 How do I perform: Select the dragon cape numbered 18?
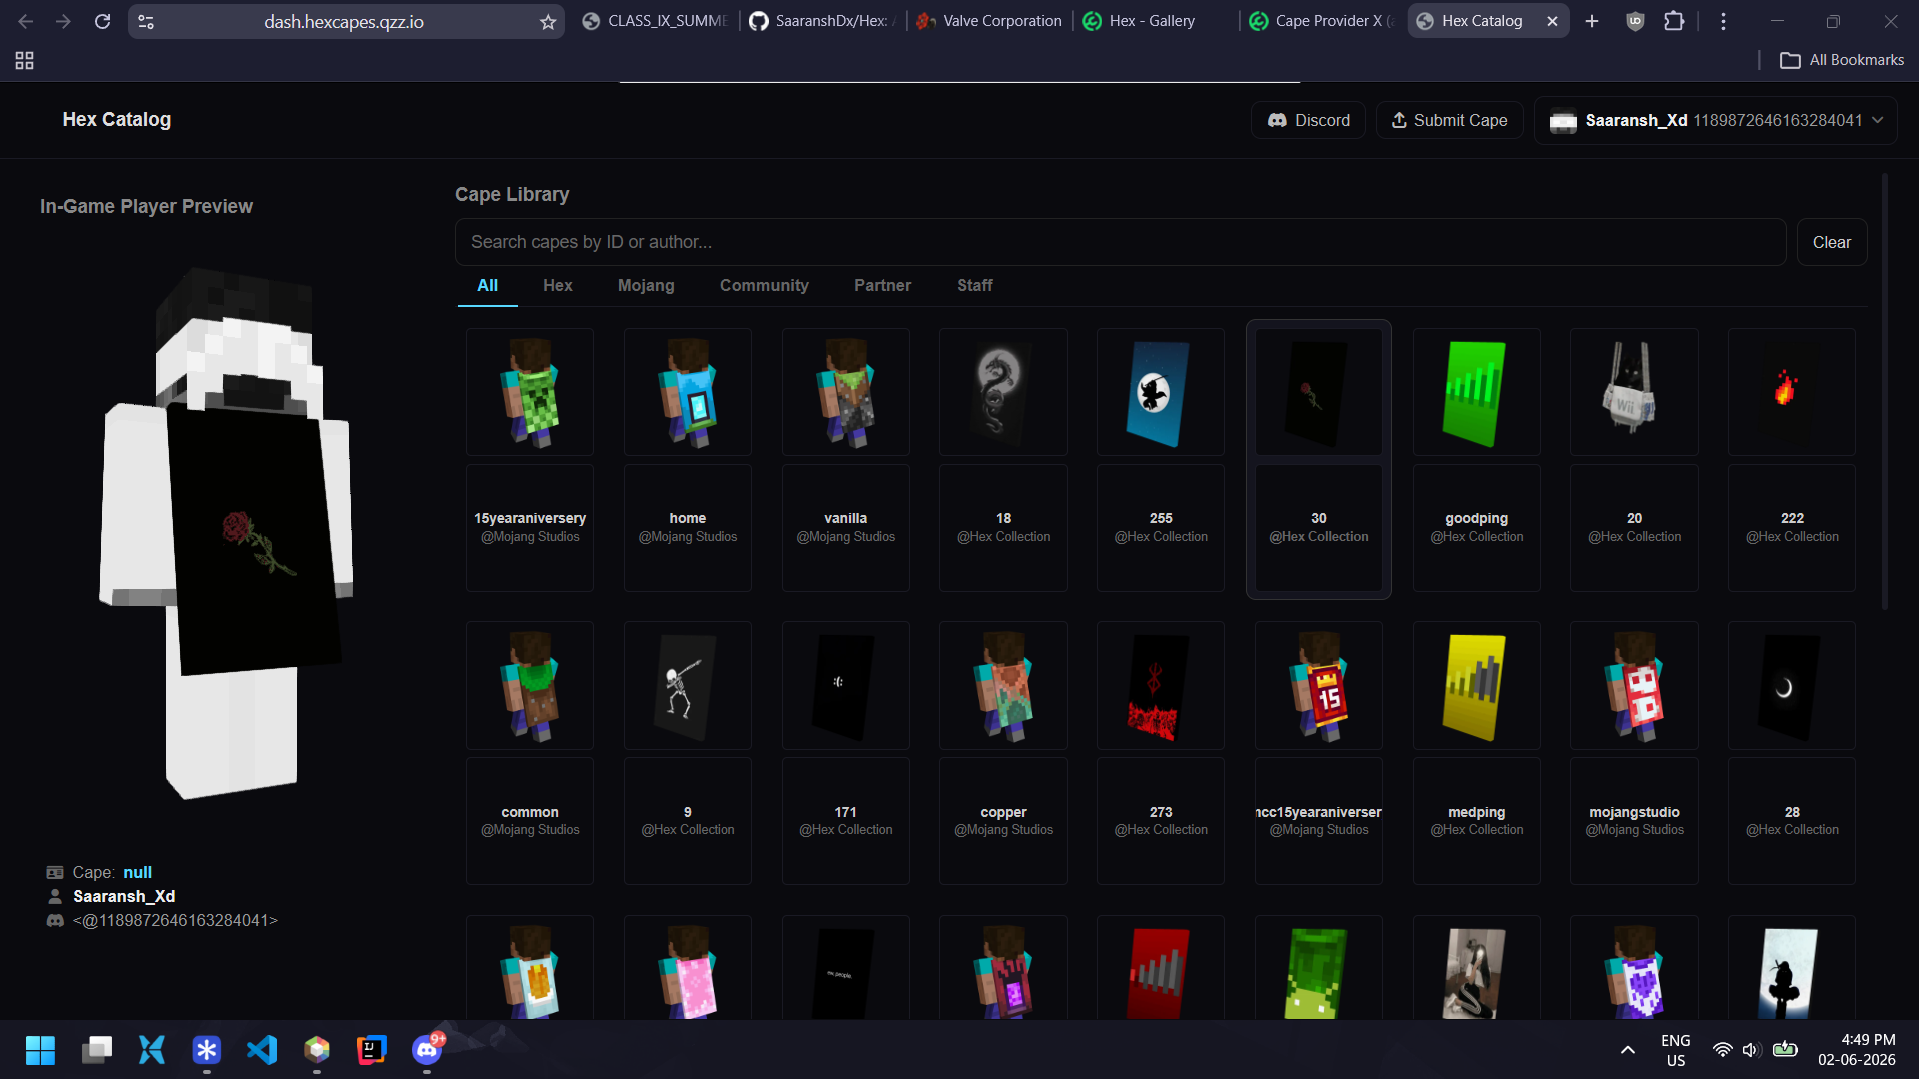(1003, 392)
